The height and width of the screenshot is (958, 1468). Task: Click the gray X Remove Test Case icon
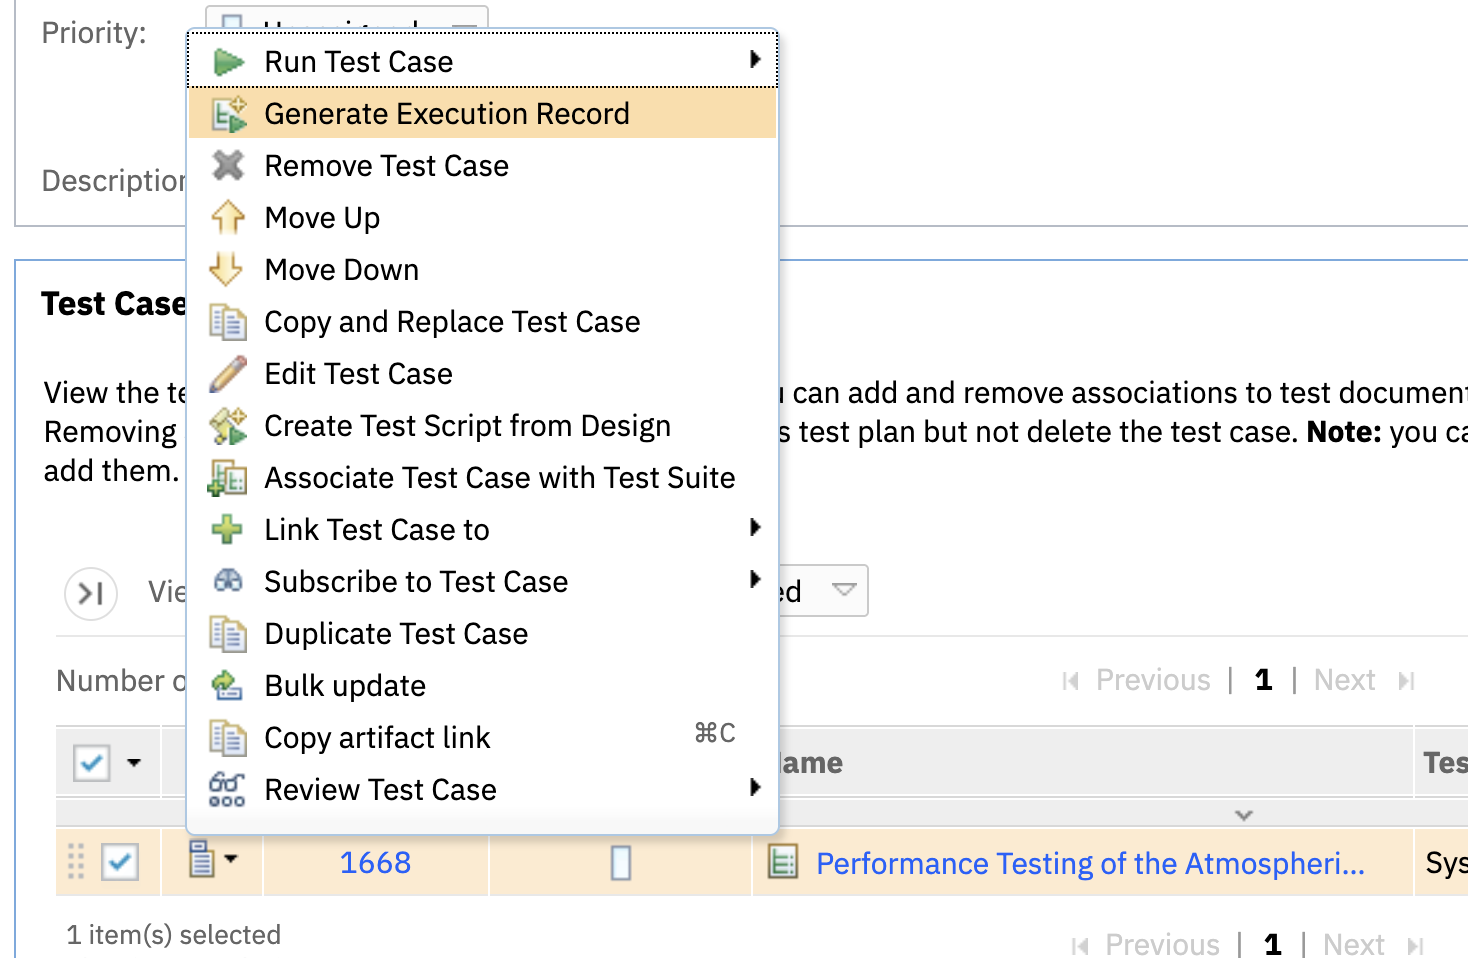point(228,165)
